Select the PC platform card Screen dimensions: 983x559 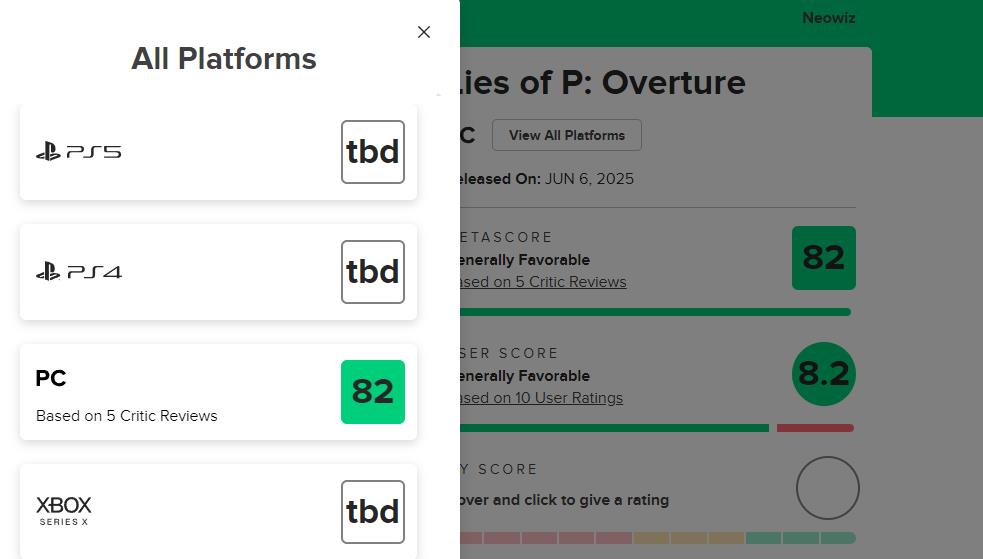180,392
